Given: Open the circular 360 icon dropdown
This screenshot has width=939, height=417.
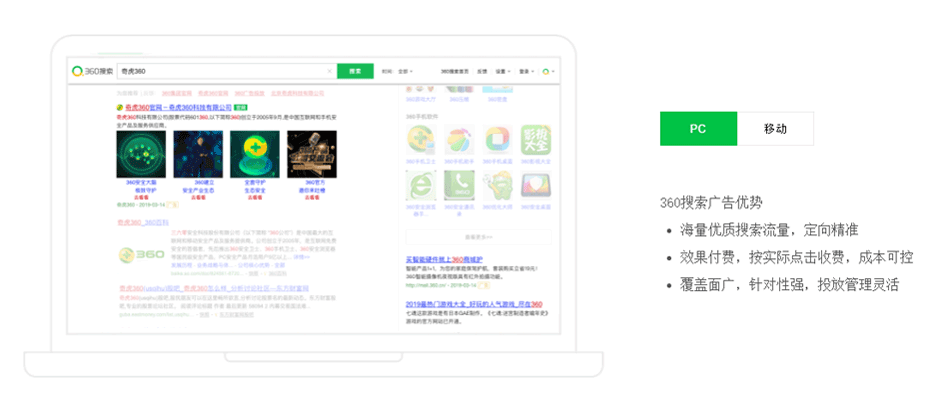Looking at the screenshot, I should tap(548, 71).
